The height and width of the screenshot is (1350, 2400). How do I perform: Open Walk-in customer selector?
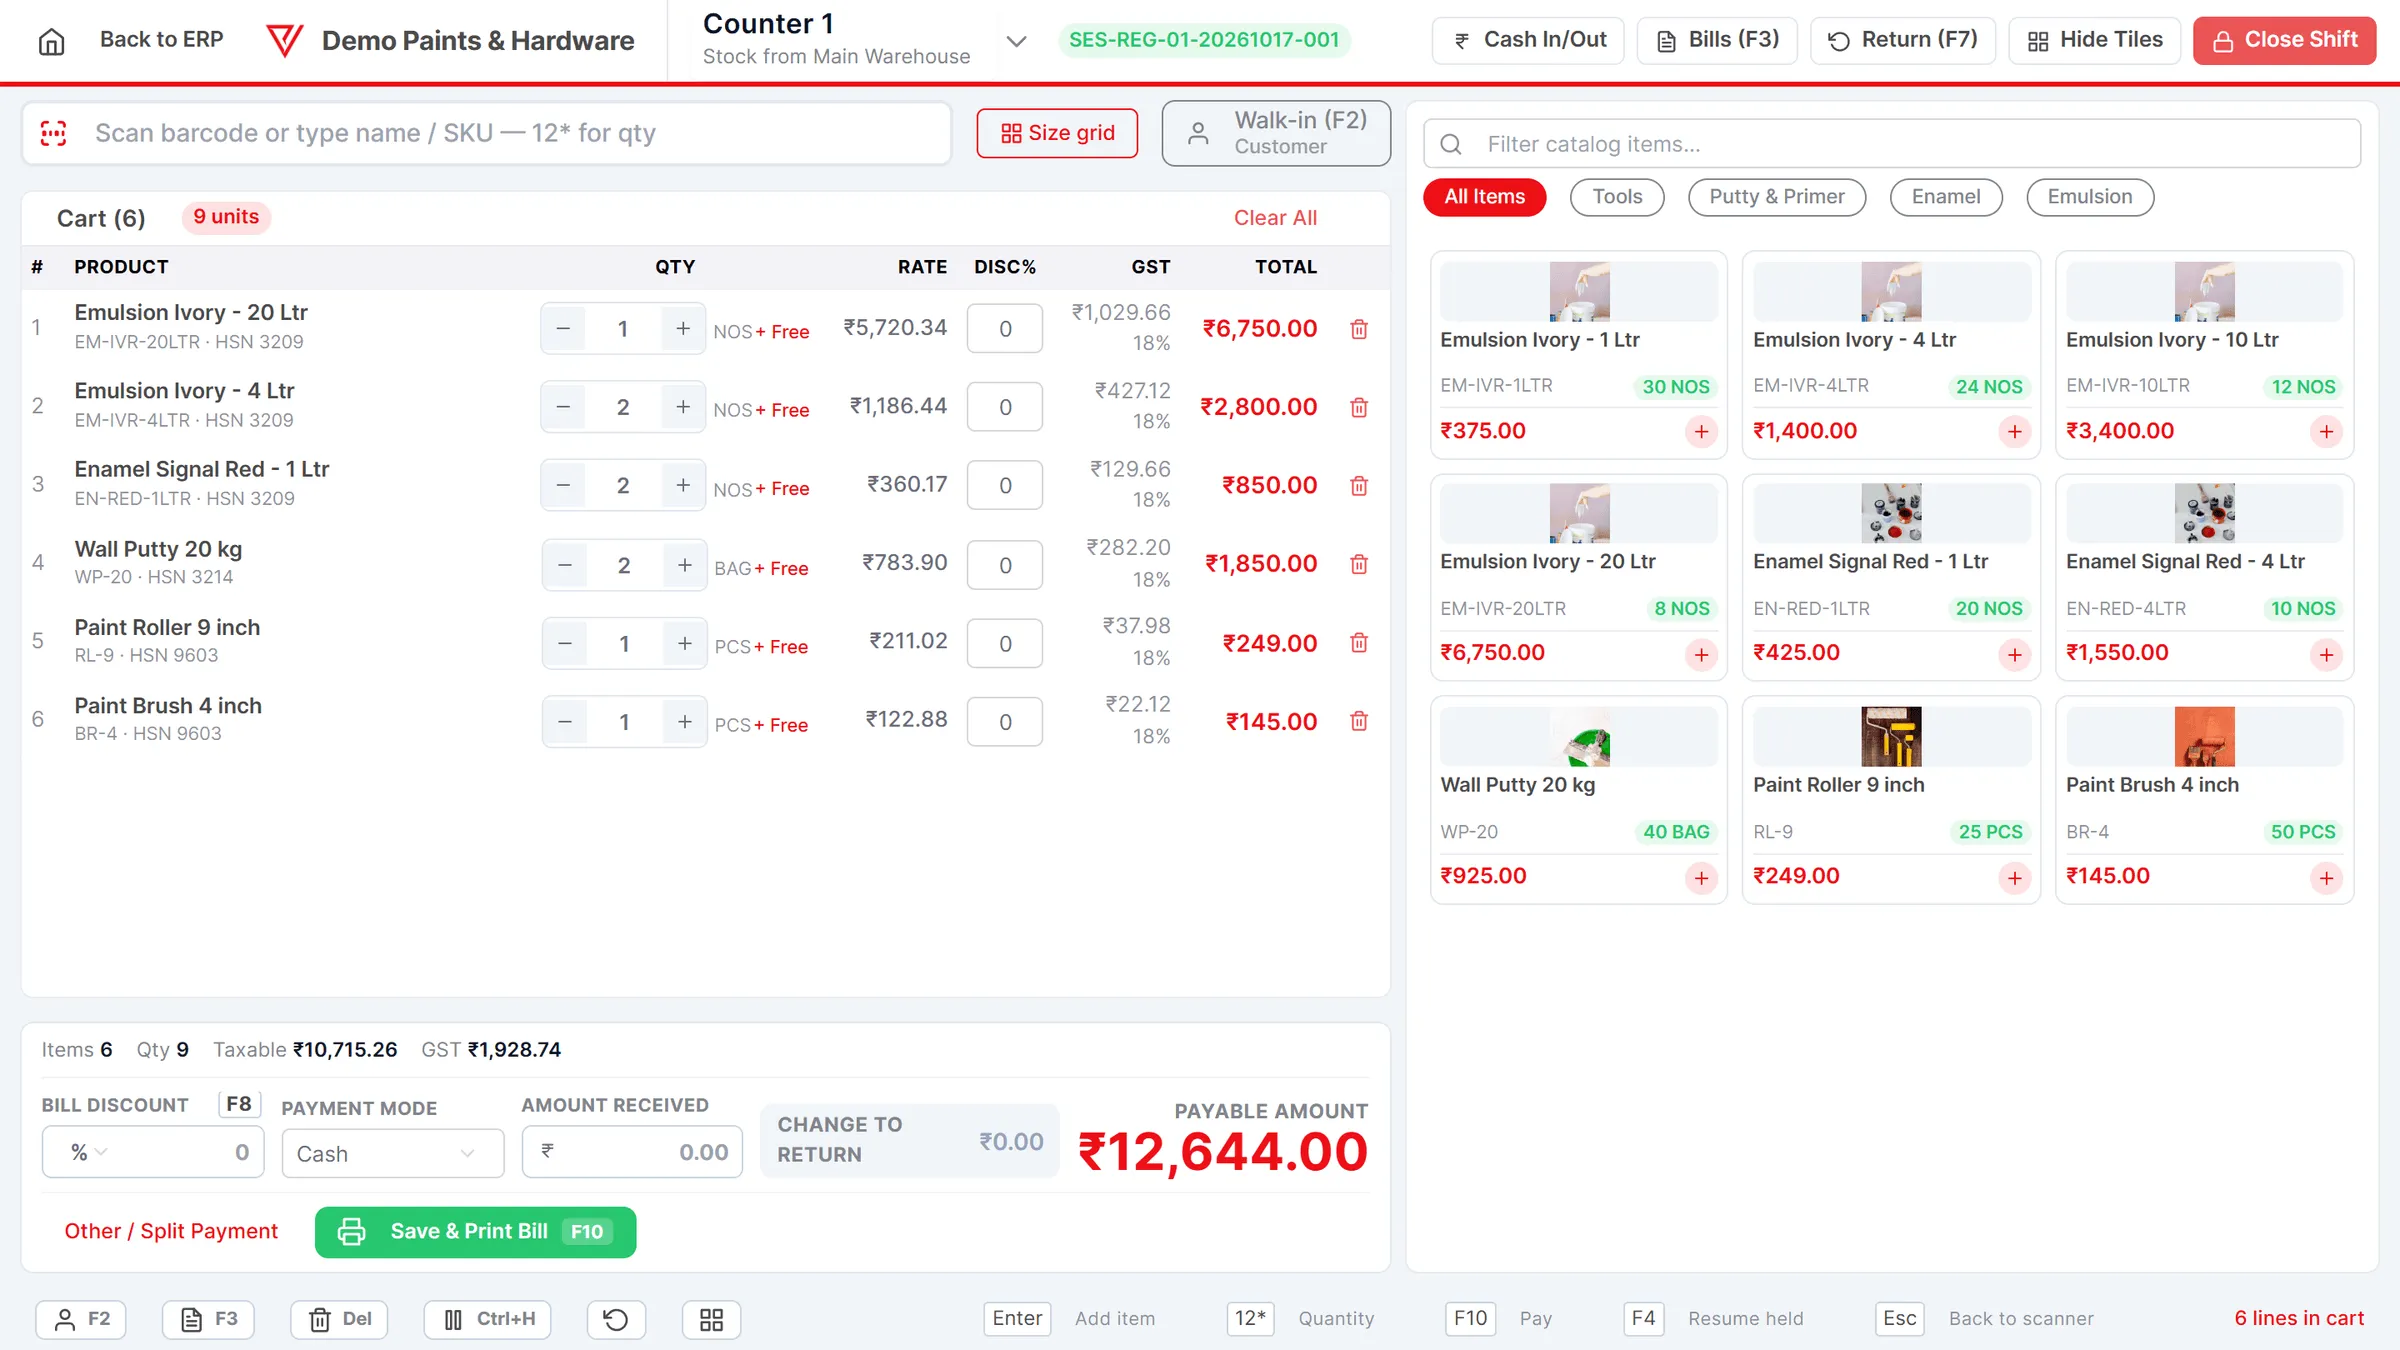1276,133
